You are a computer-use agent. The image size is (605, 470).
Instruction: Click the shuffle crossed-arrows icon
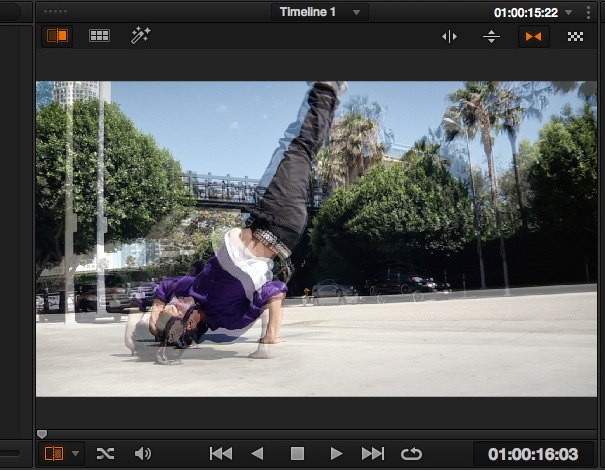point(105,454)
